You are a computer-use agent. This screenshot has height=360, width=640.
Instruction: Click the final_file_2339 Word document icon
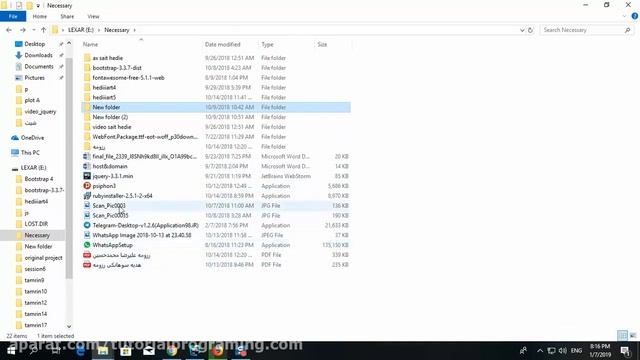(87, 156)
